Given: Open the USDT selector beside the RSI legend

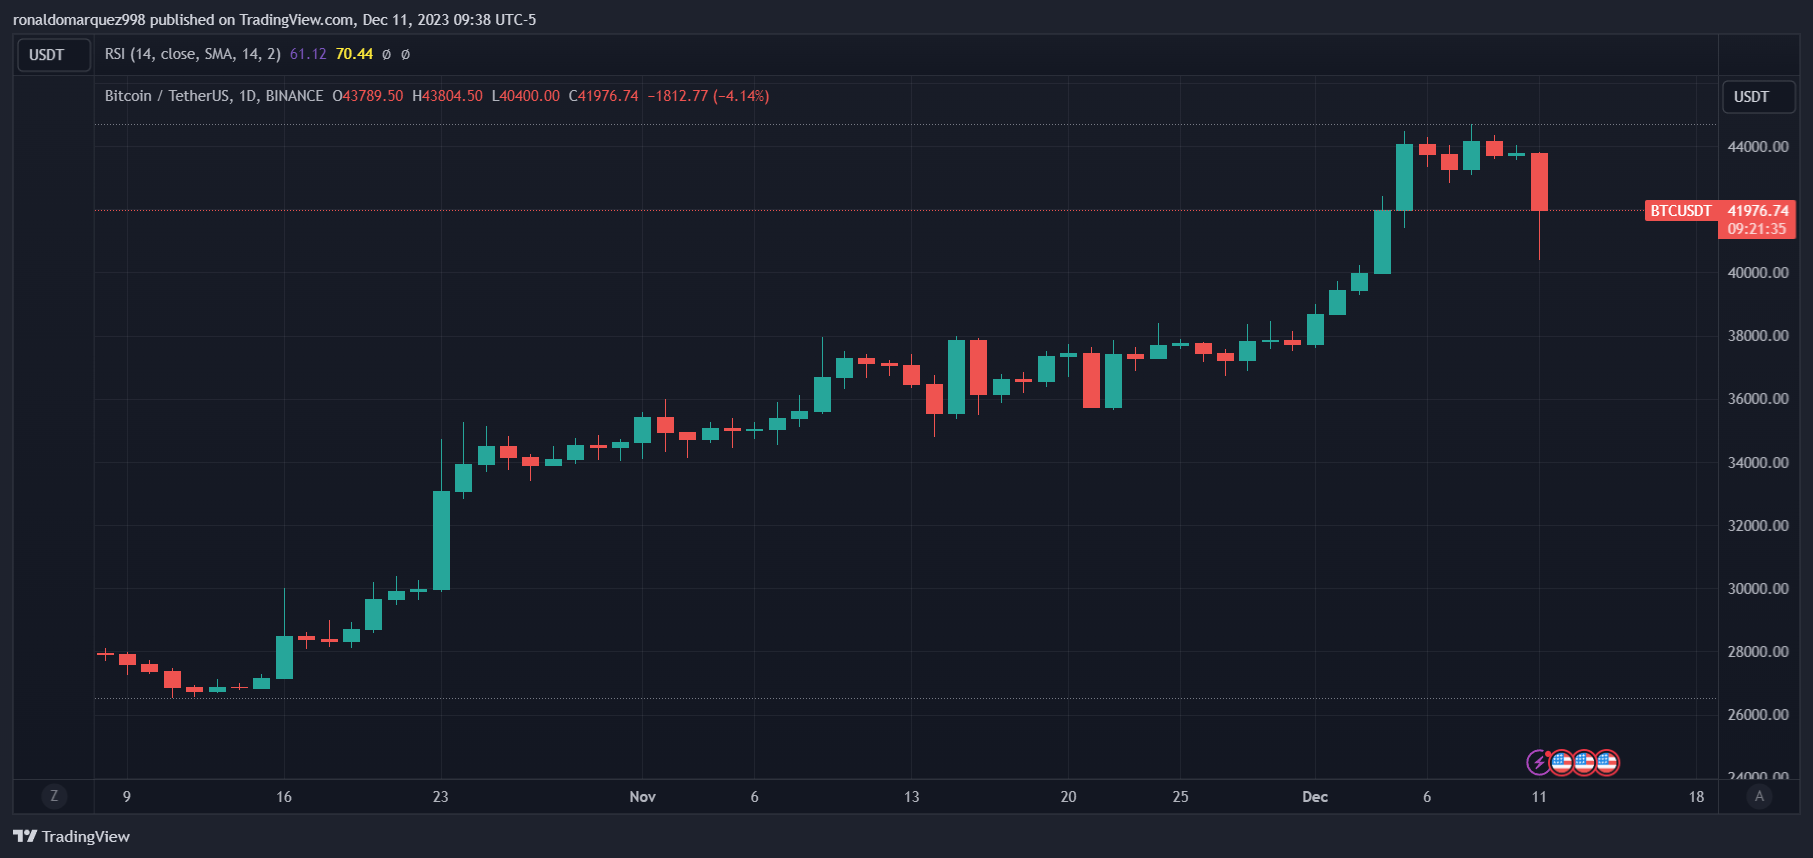Looking at the screenshot, I should [x=54, y=55].
